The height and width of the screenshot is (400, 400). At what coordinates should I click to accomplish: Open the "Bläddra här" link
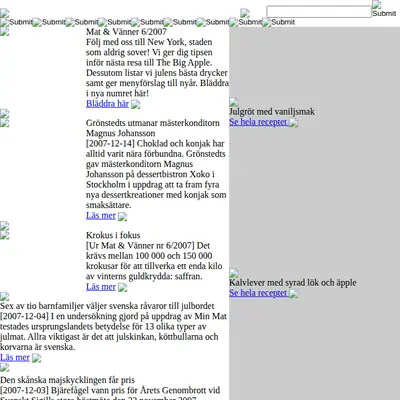pos(107,104)
